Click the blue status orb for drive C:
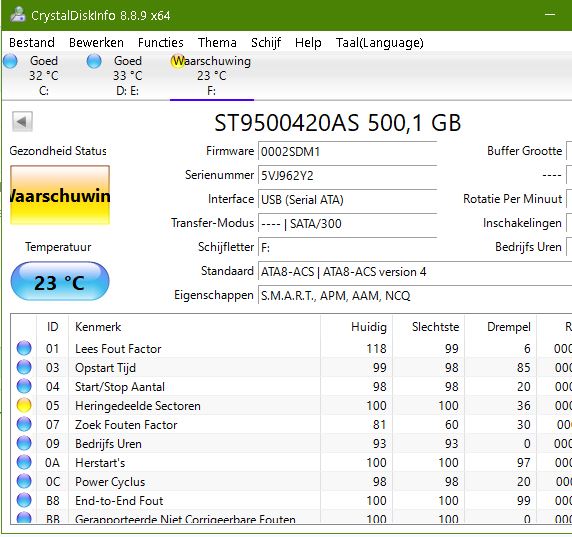The height and width of the screenshot is (537, 572). pyautogui.click(x=10, y=61)
